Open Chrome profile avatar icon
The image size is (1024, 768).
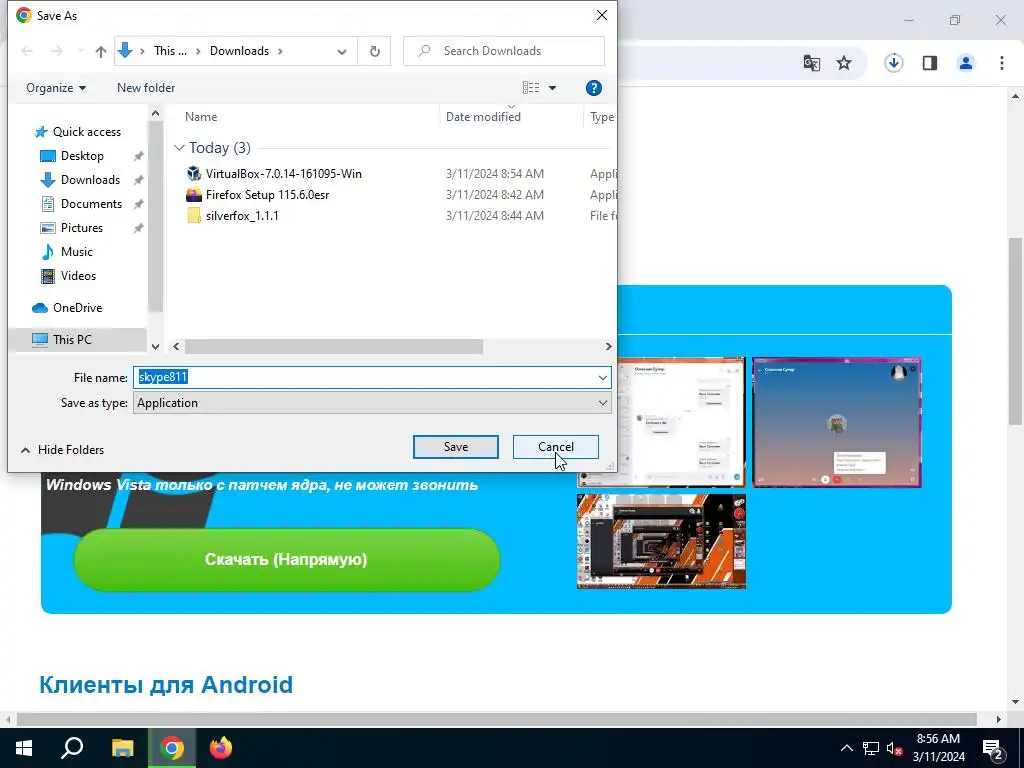pyautogui.click(x=966, y=63)
